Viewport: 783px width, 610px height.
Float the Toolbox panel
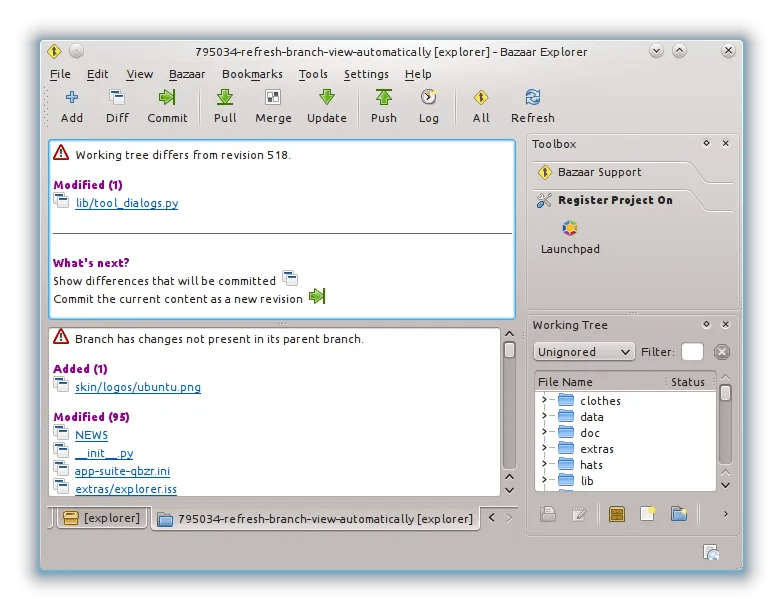pyautogui.click(x=706, y=143)
